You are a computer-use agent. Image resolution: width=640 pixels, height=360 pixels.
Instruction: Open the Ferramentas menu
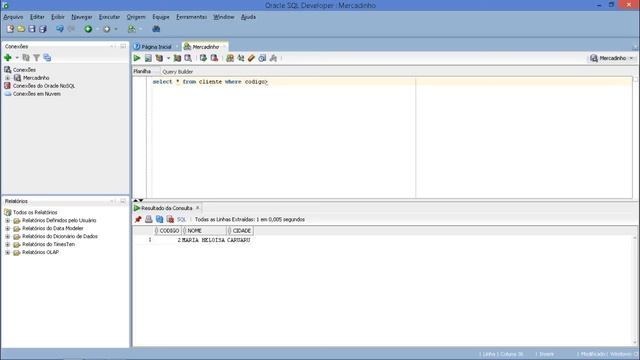191,17
